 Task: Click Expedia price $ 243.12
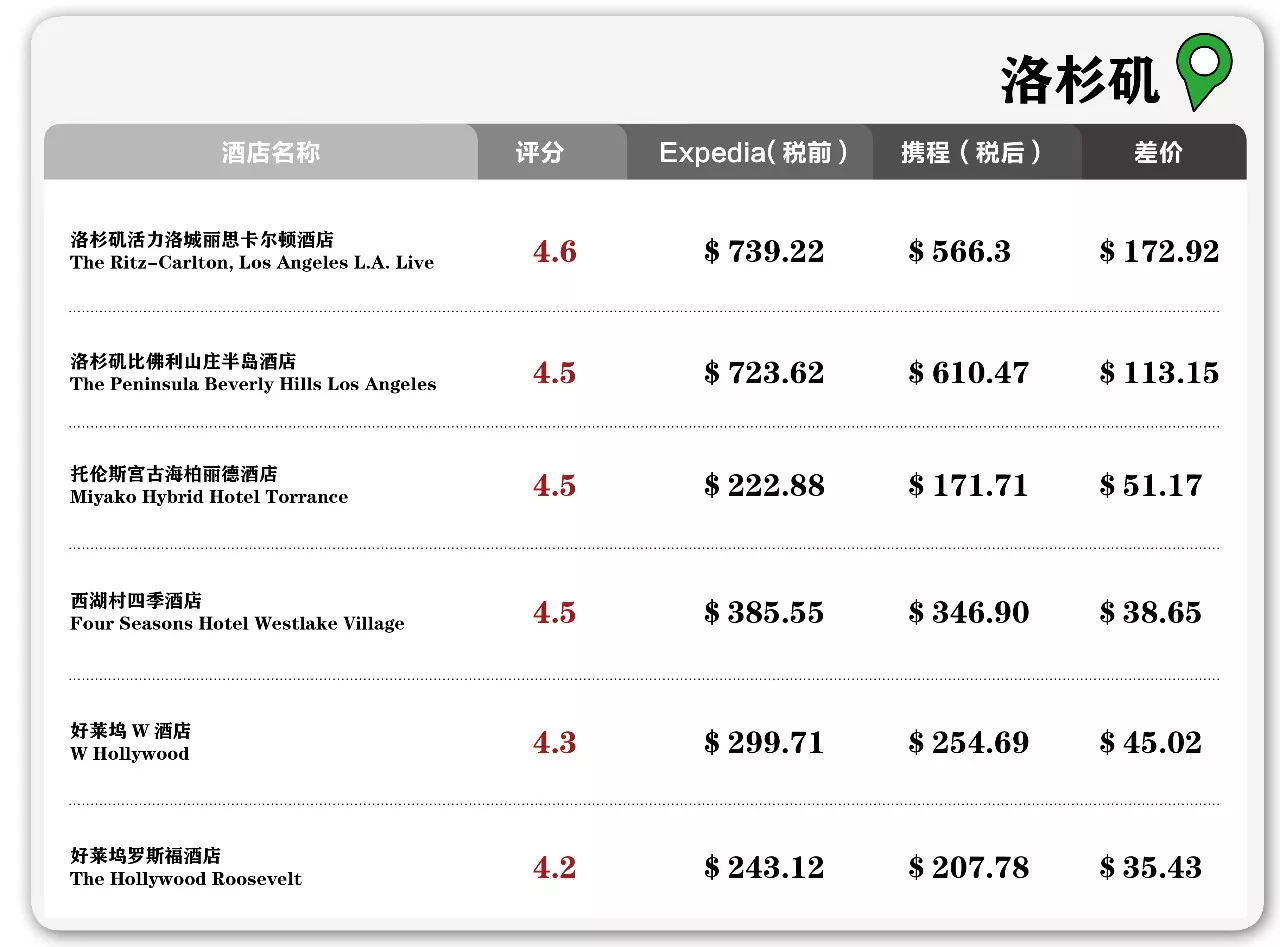pos(764,868)
